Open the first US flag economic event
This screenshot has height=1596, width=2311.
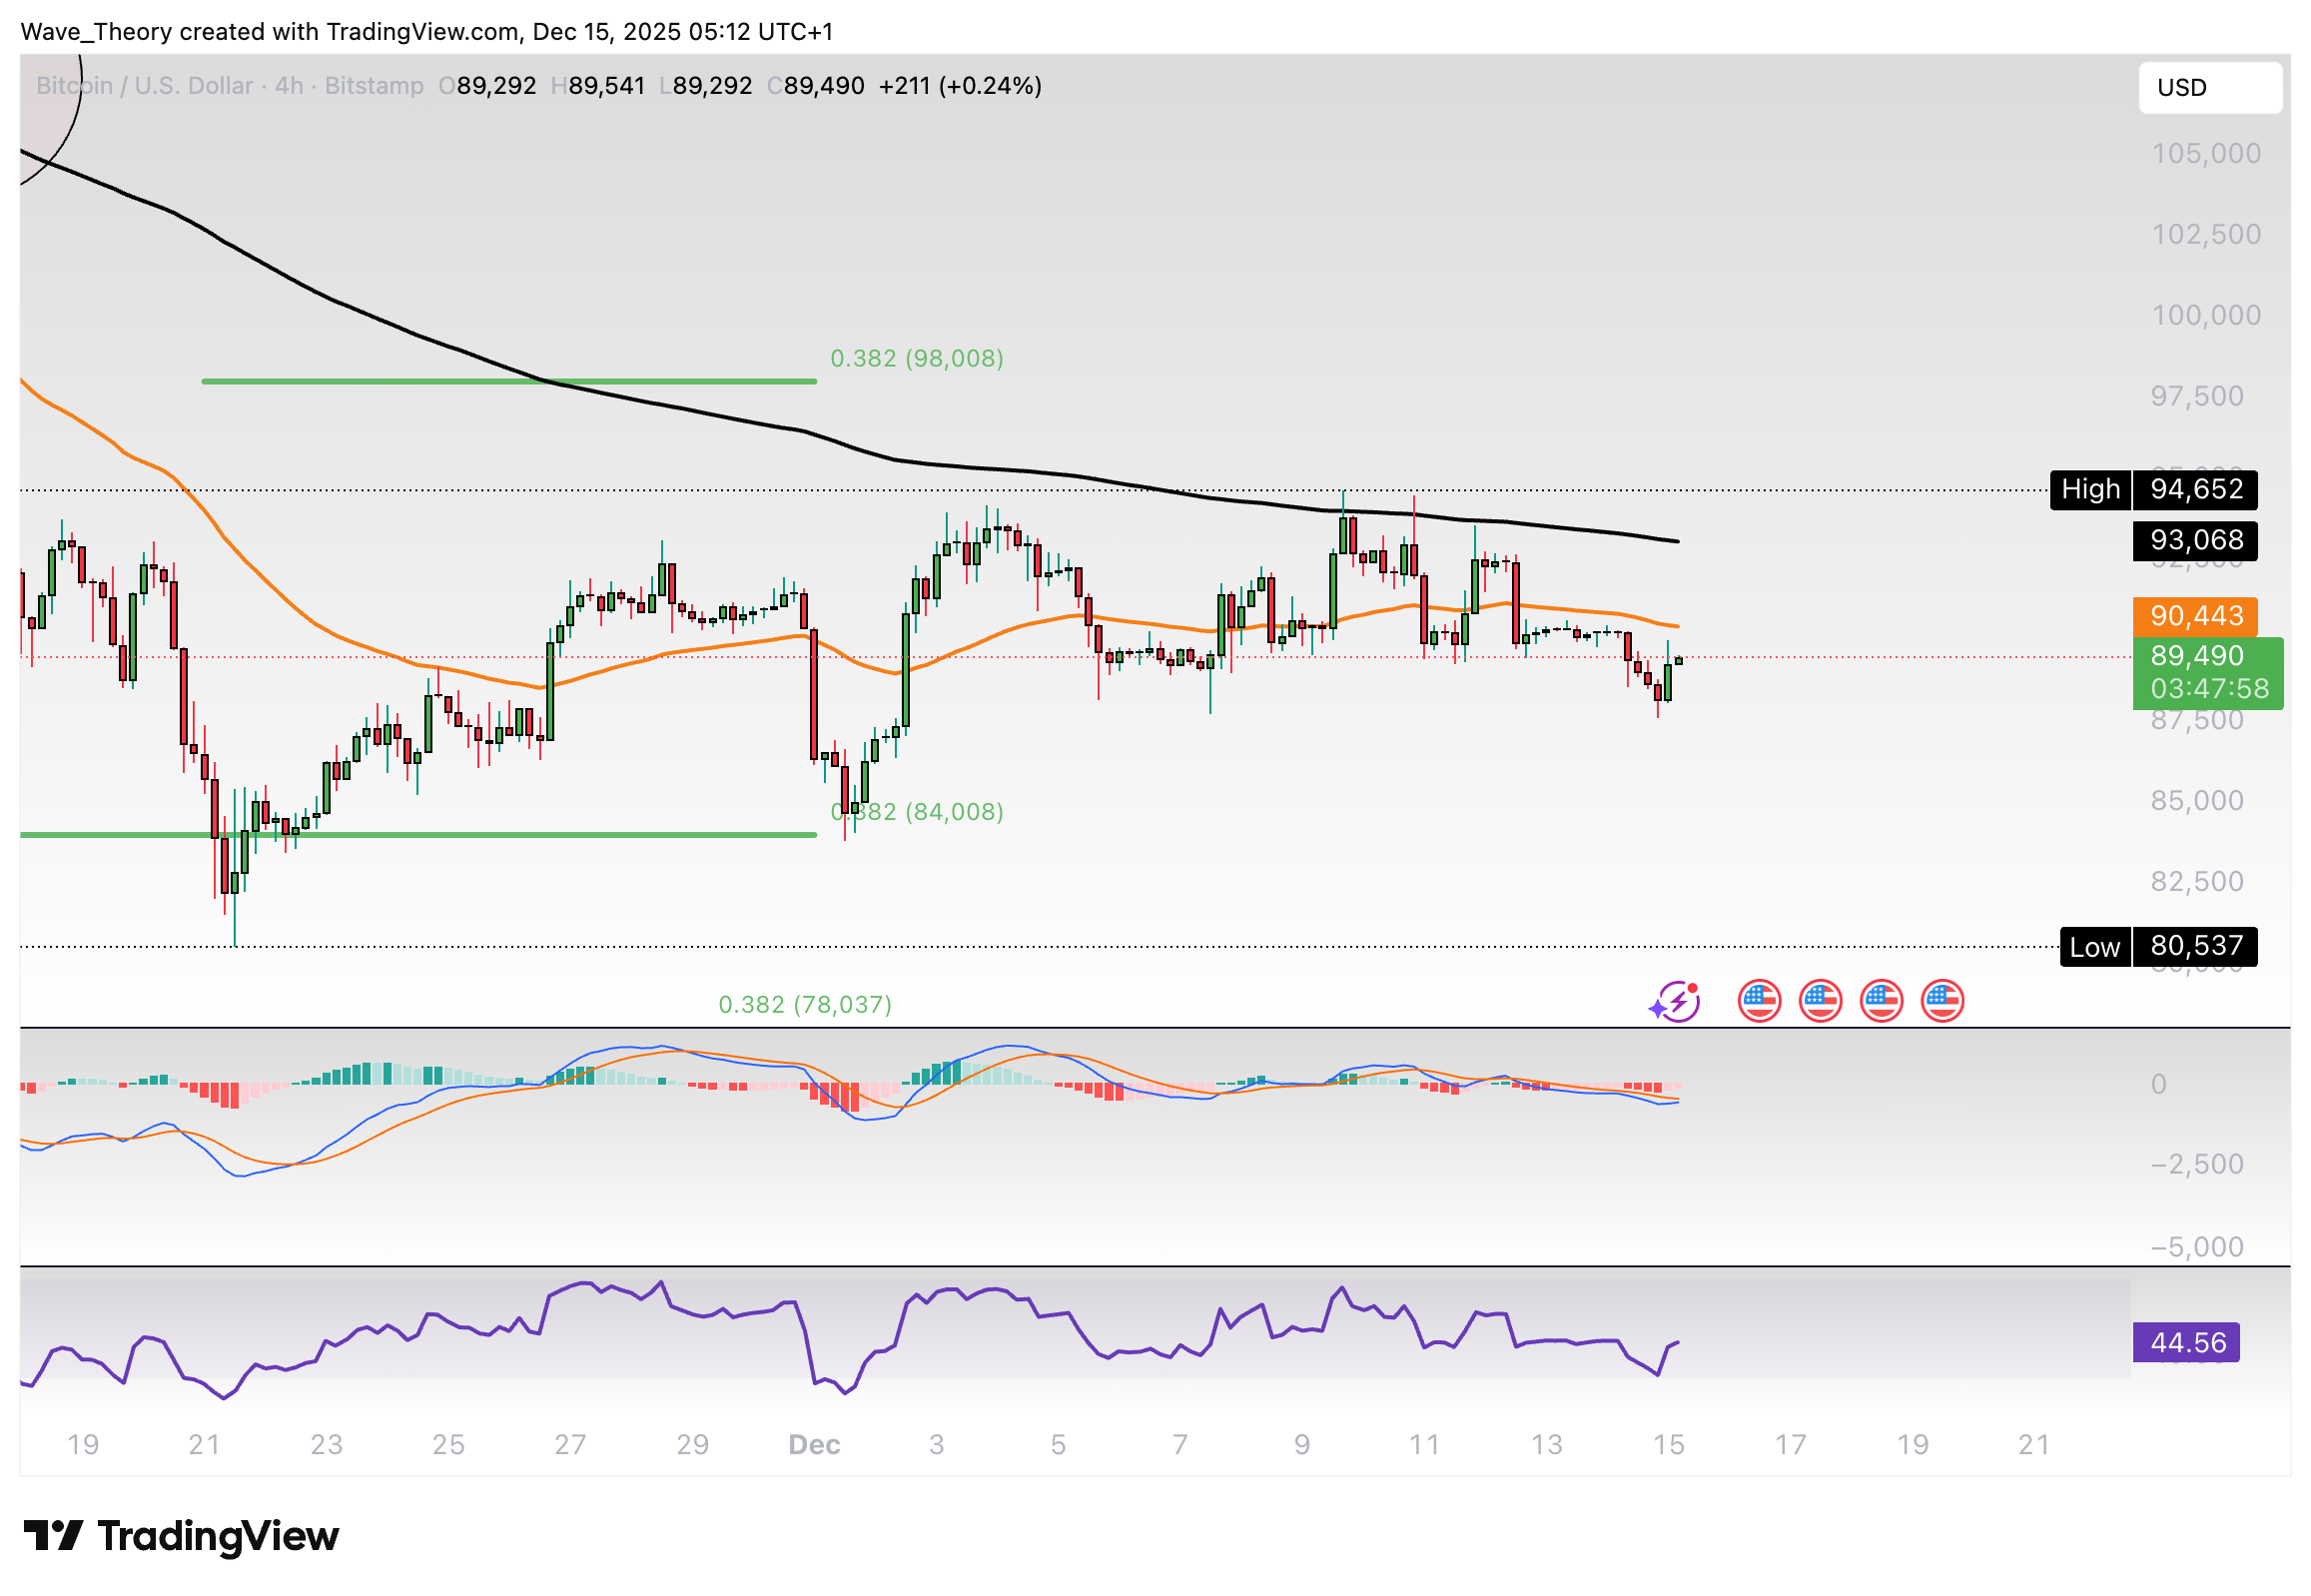(1759, 1001)
